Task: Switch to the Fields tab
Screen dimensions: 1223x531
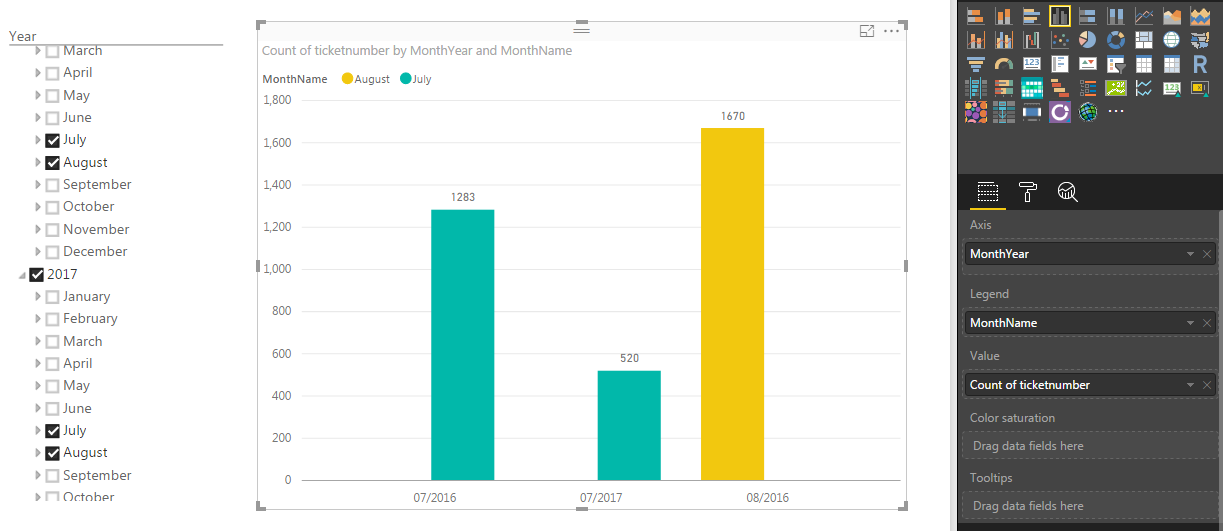Action: click(988, 192)
